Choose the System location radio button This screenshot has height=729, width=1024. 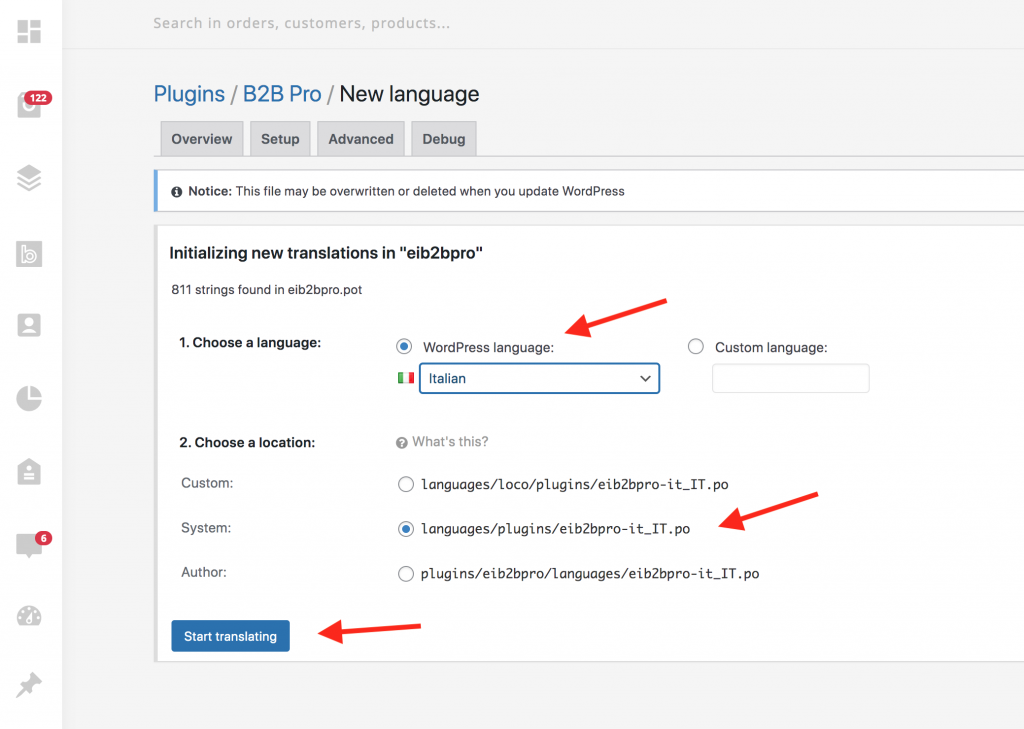pyautogui.click(x=406, y=528)
